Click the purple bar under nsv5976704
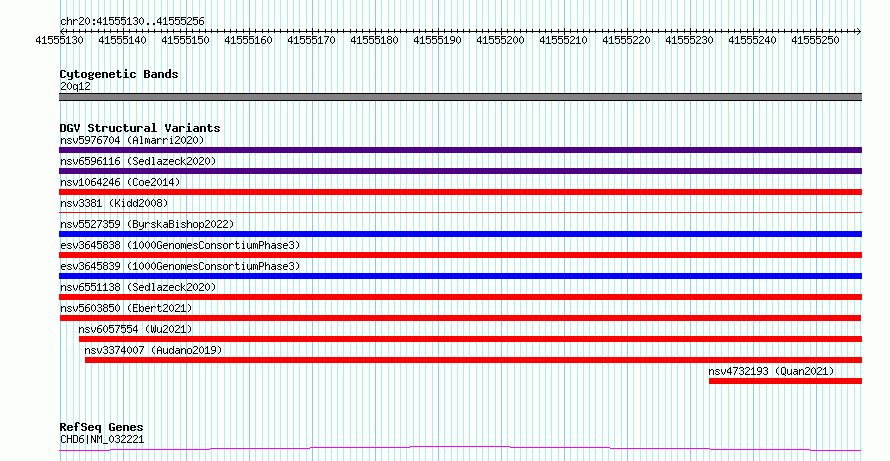 pyautogui.click(x=460, y=150)
